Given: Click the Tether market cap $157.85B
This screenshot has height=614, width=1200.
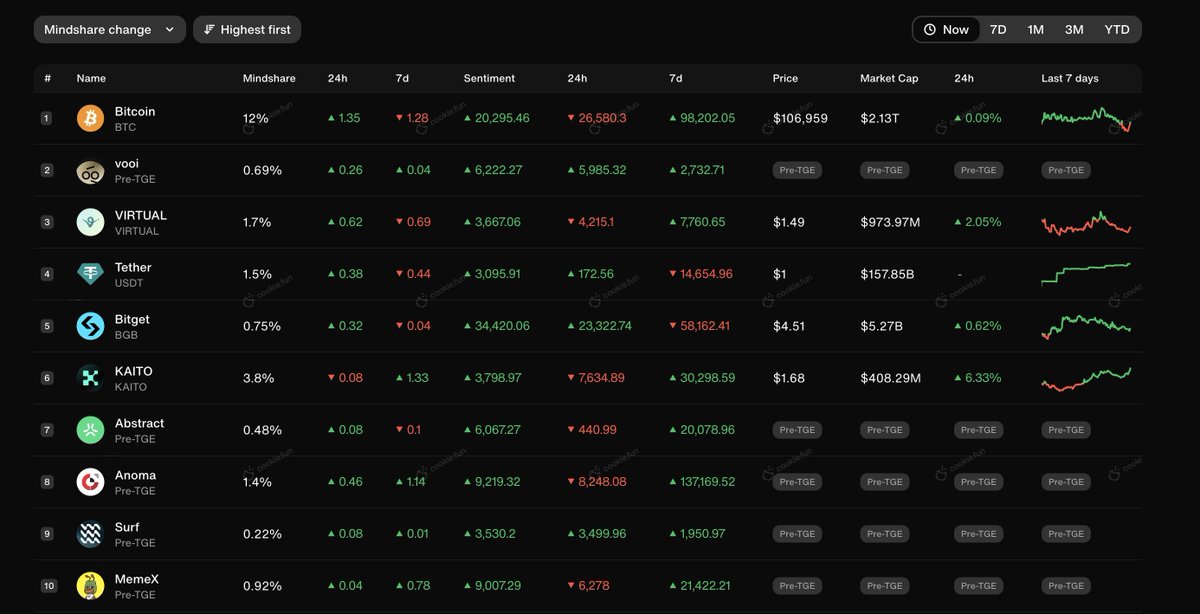Looking at the screenshot, I should point(887,274).
